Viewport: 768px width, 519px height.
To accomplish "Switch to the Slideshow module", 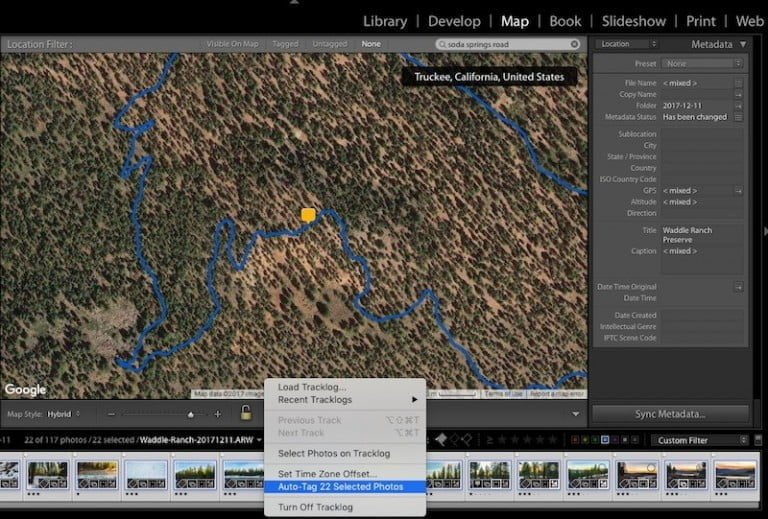I will point(633,21).
